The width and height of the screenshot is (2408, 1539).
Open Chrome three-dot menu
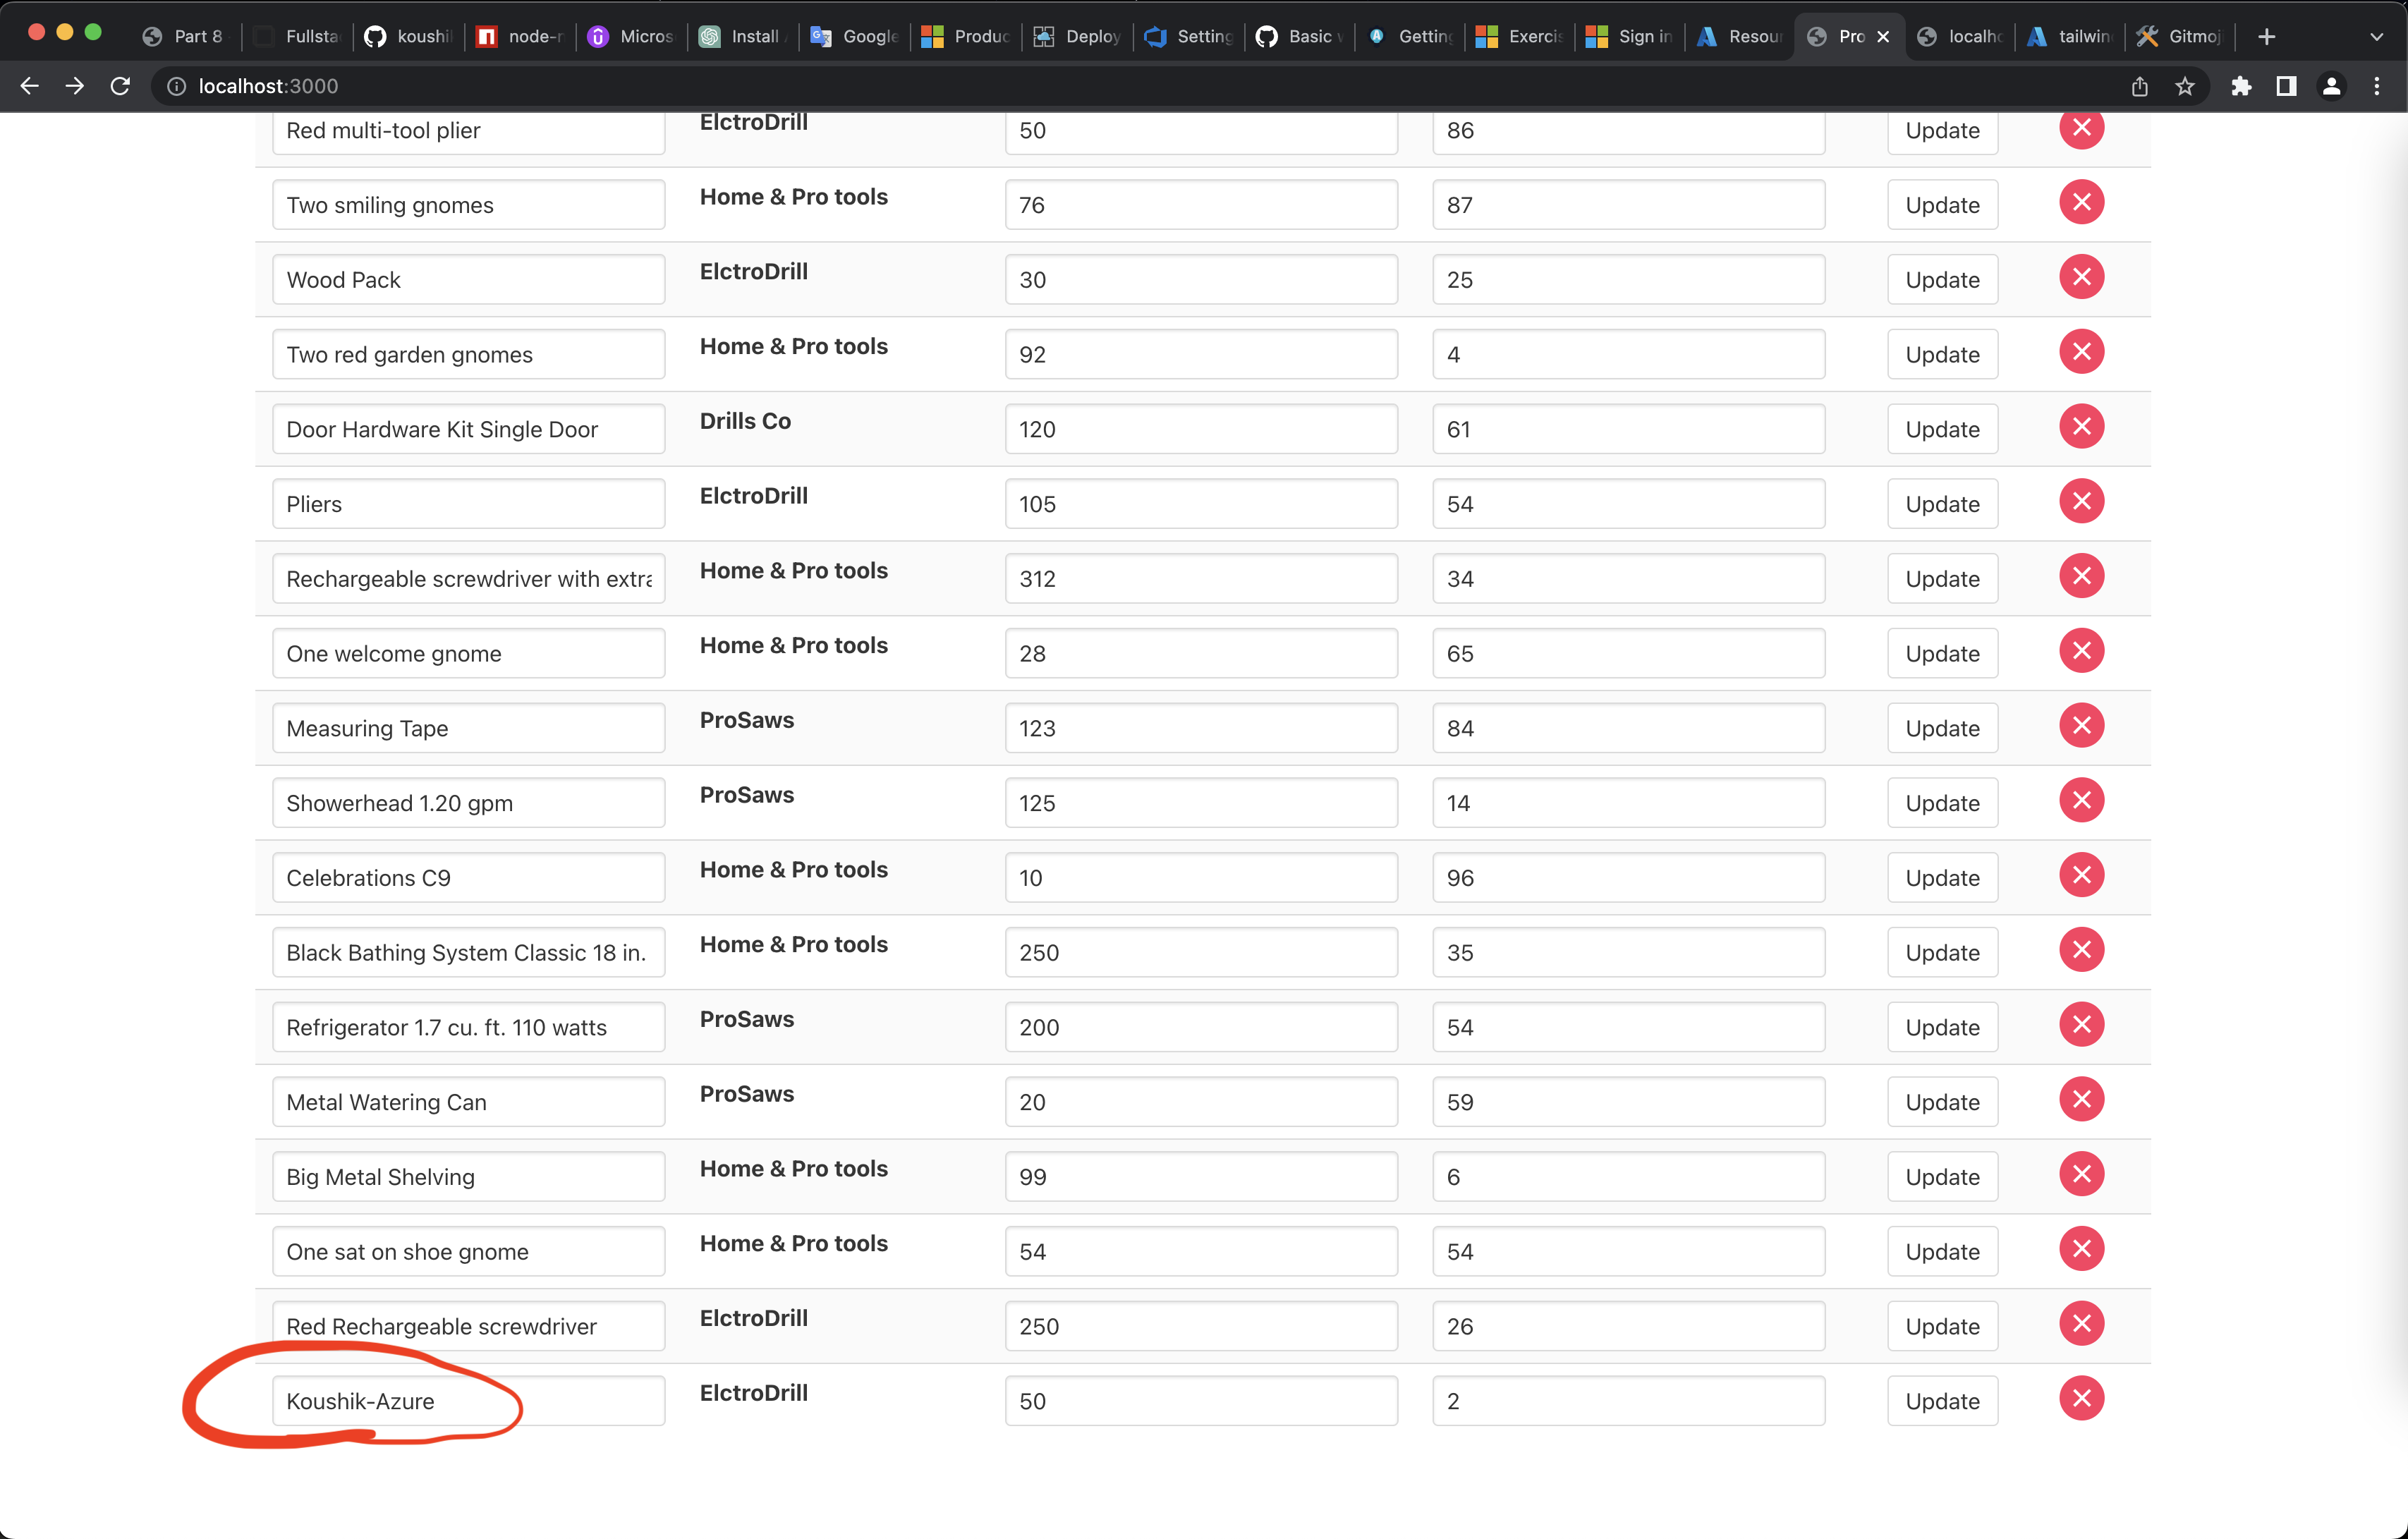pos(2376,86)
